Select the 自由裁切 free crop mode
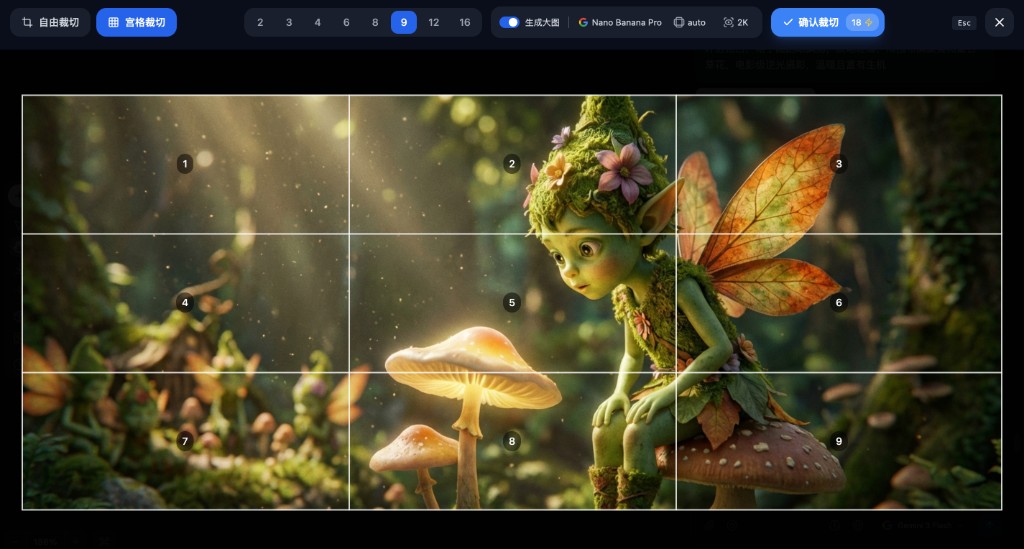Image resolution: width=1024 pixels, height=549 pixels. (50, 22)
